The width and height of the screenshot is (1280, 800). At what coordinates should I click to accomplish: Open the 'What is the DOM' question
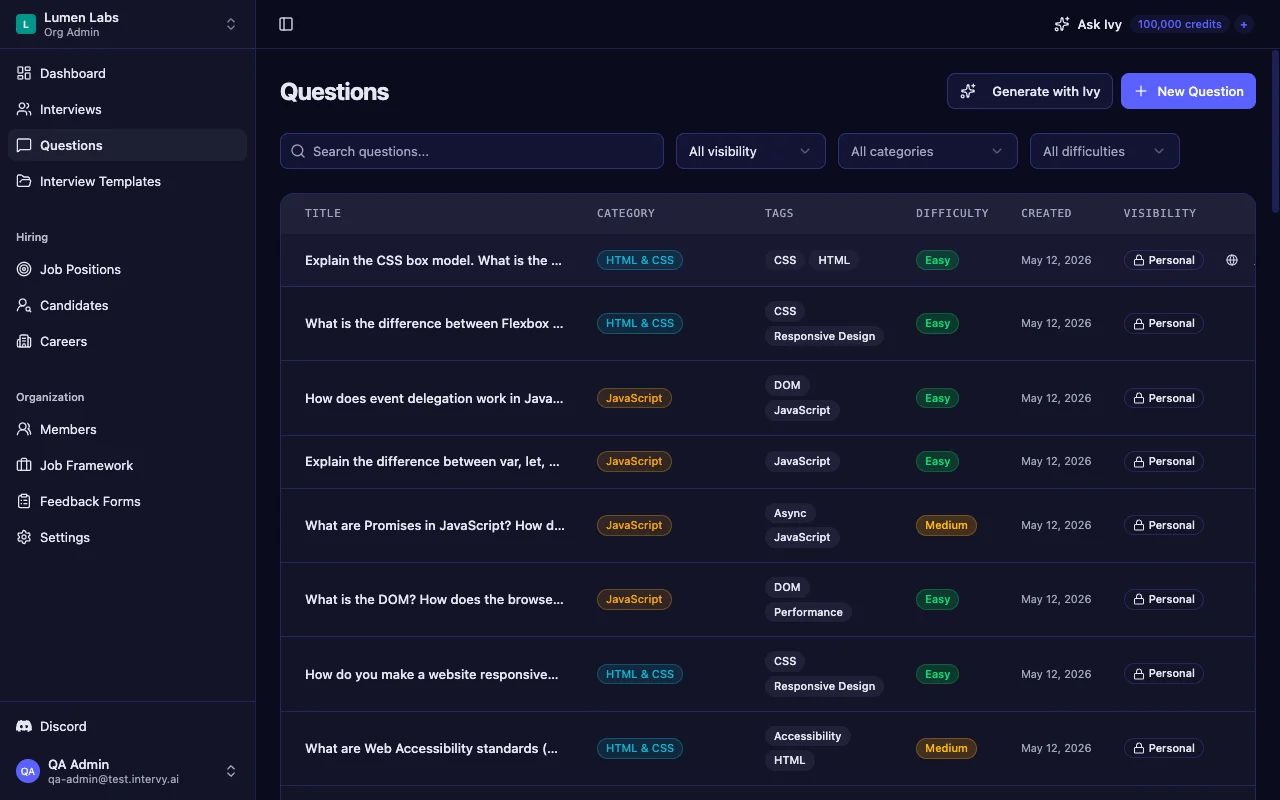[434, 599]
